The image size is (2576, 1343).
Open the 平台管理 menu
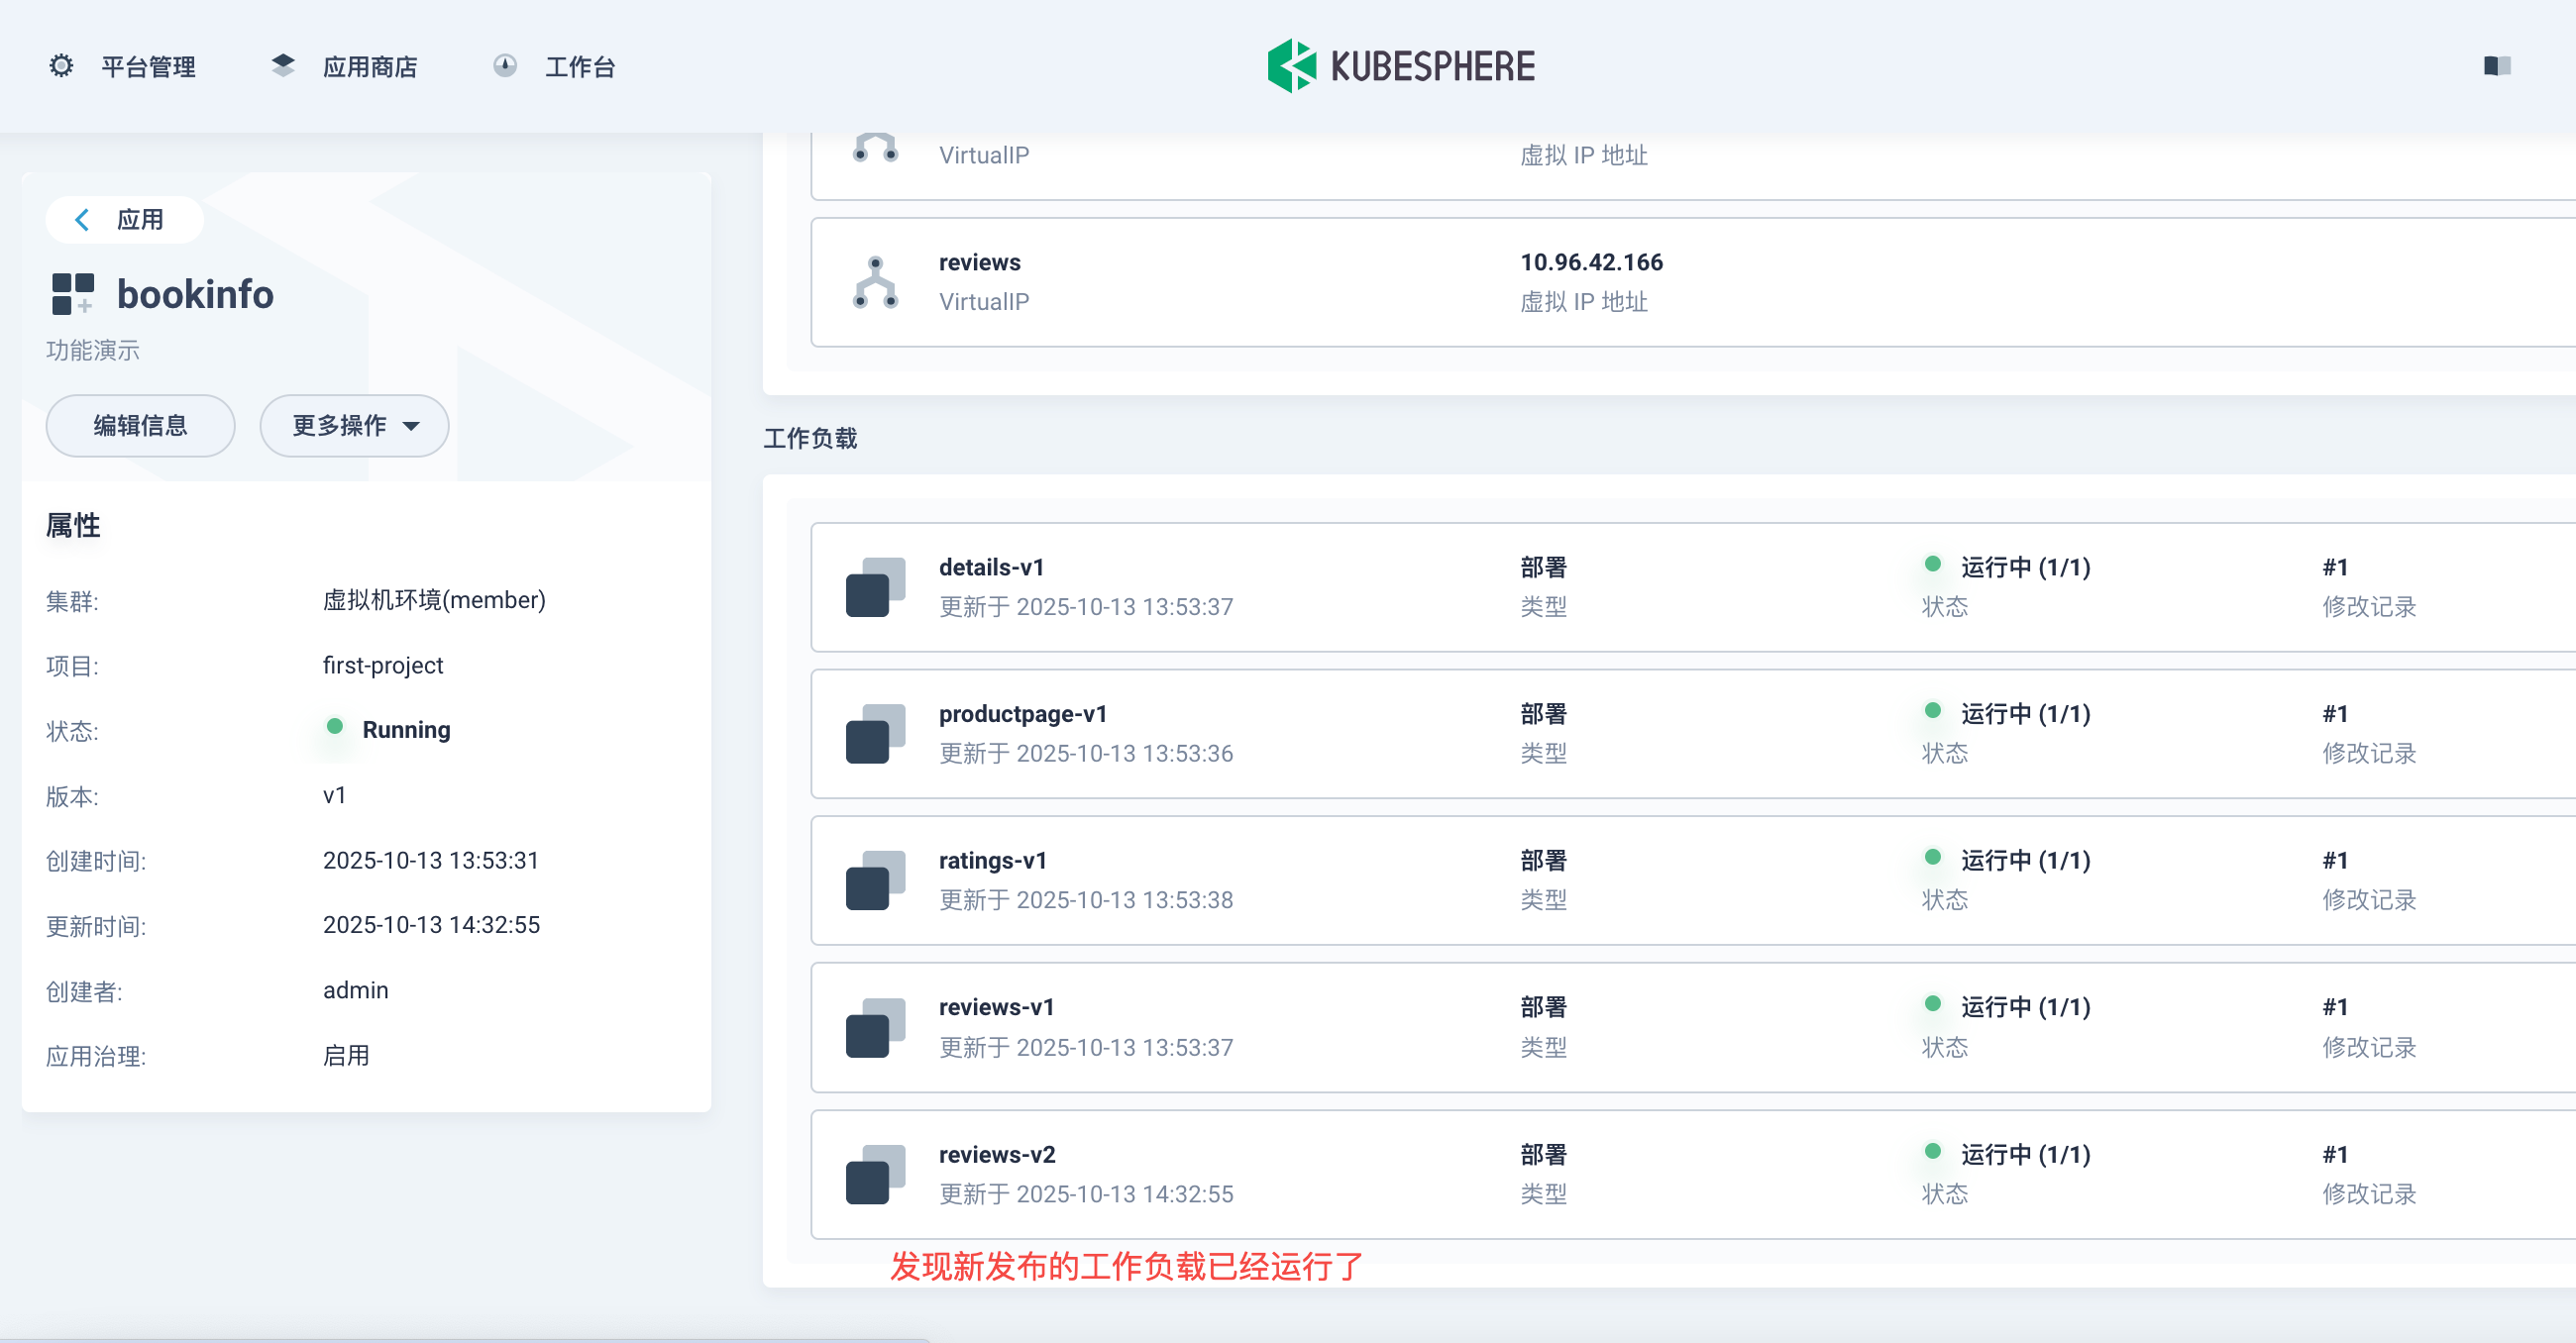tap(148, 67)
